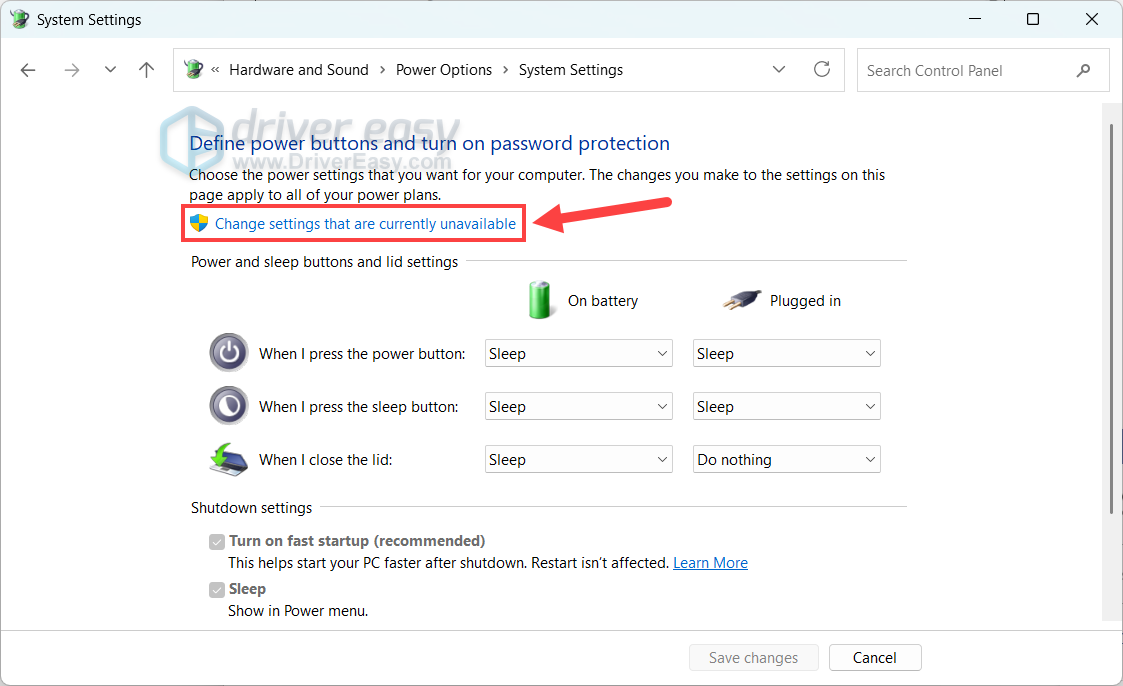Toggle Turn on fast startup checkbox
This screenshot has height=686, width=1123.
click(217, 541)
